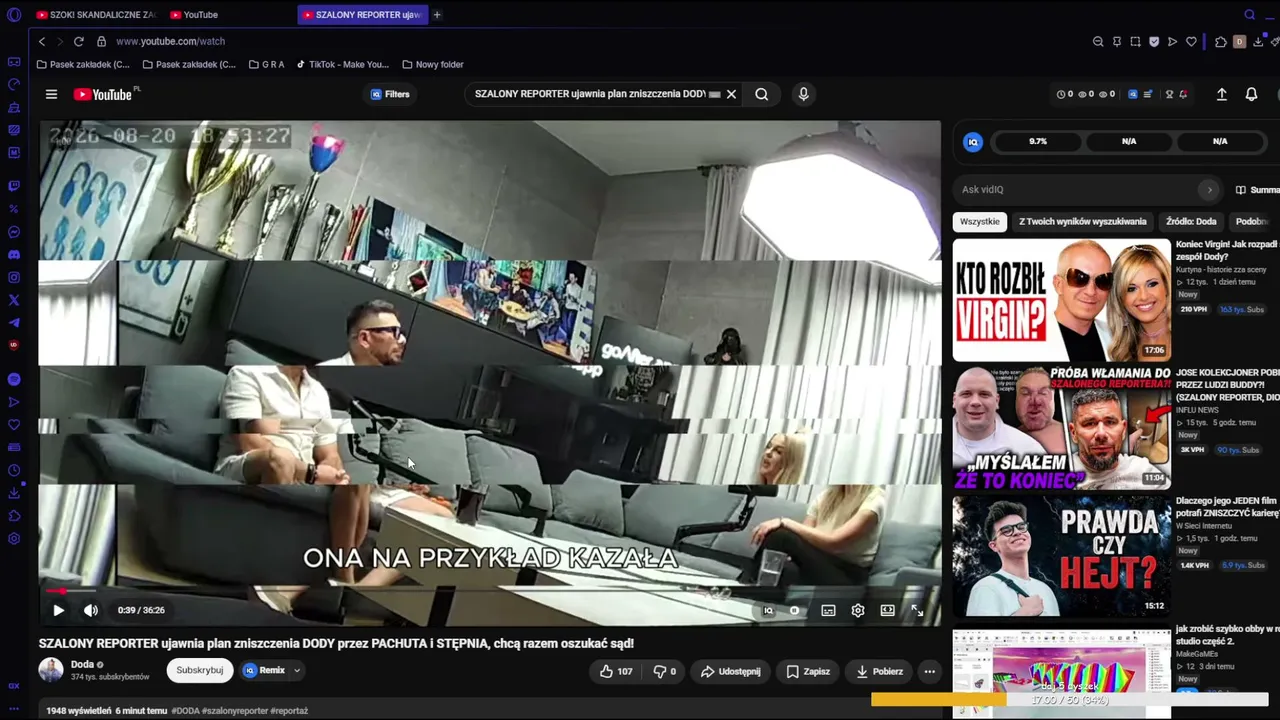Like the video with 107 likes
The height and width of the screenshot is (720, 1280).
[615, 671]
